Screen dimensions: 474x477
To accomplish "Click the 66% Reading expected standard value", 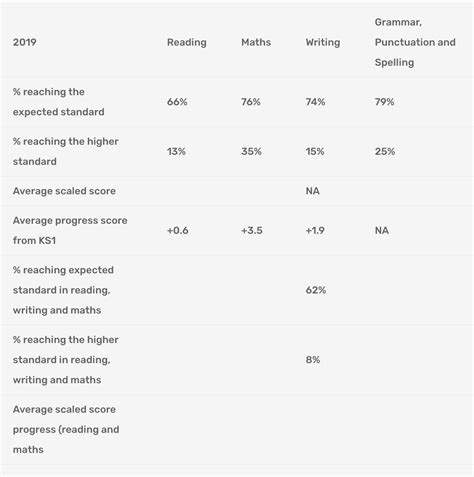I will pyautogui.click(x=177, y=102).
